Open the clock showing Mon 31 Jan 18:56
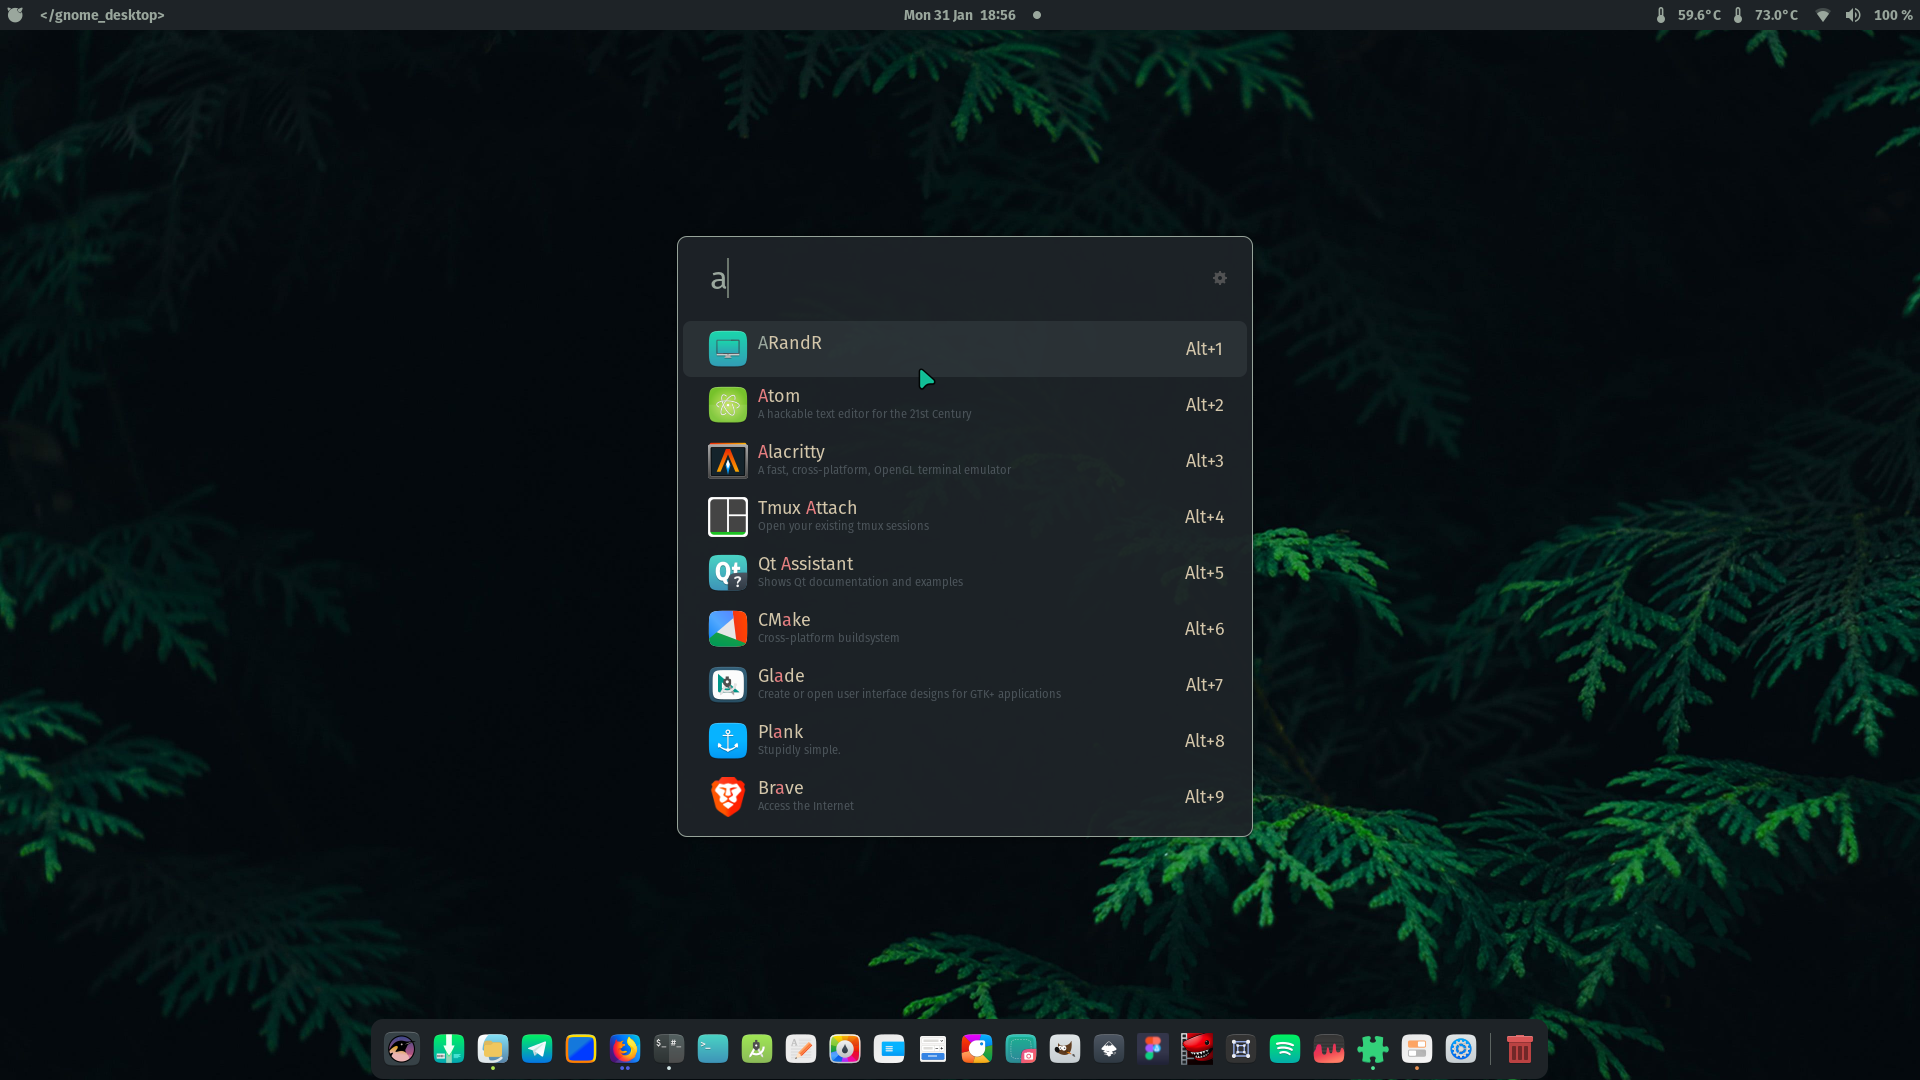1920x1080 pixels. [x=959, y=15]
